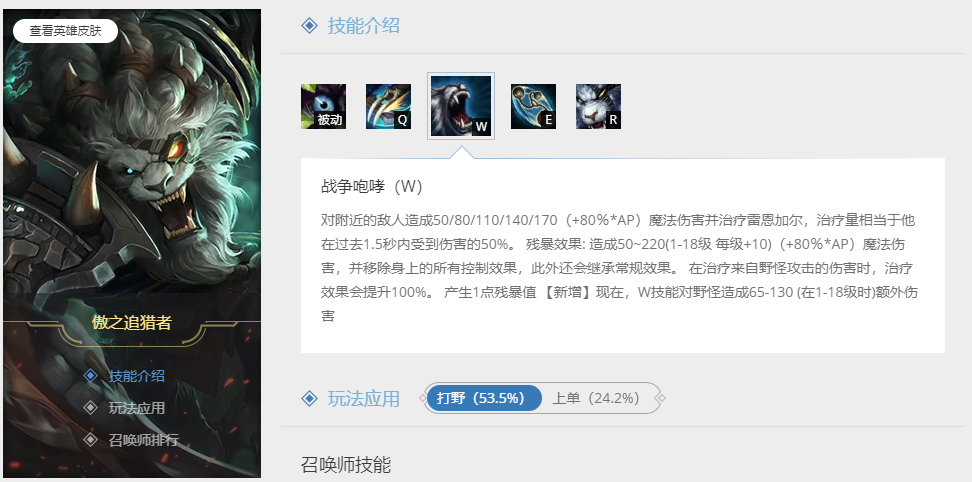This screenshot has width=972, height=482.
Task: Select the passive (被动) skill icon
Action: click(x=324, y=107)
